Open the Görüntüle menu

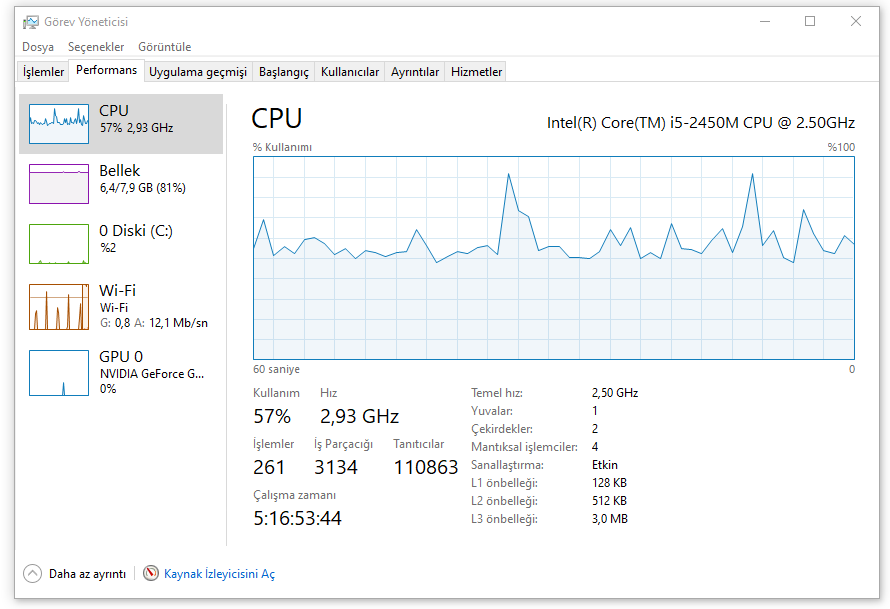164,47
